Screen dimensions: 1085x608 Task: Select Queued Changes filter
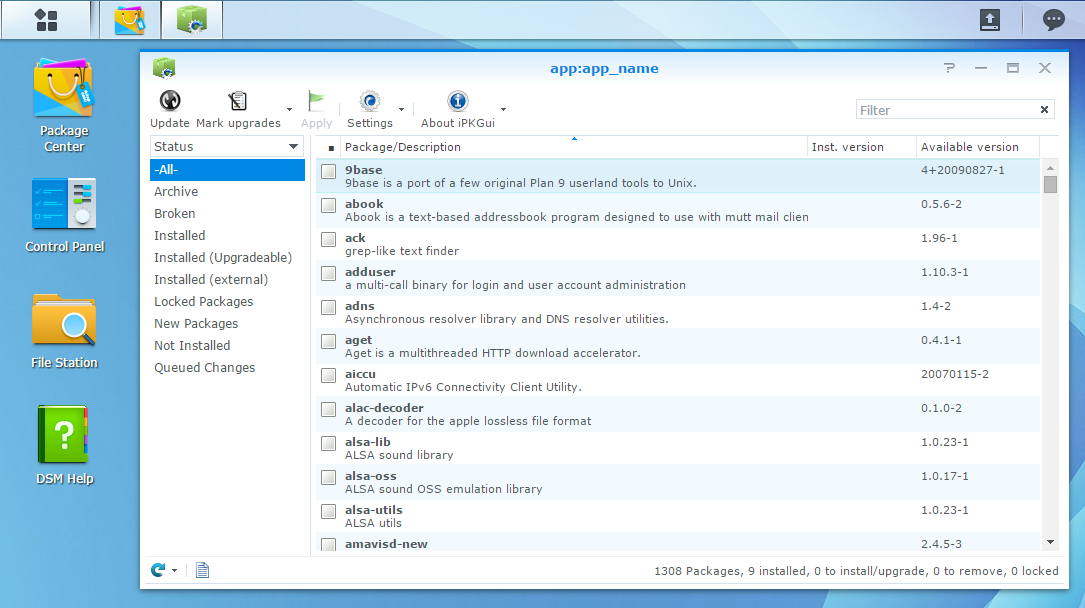227,367
